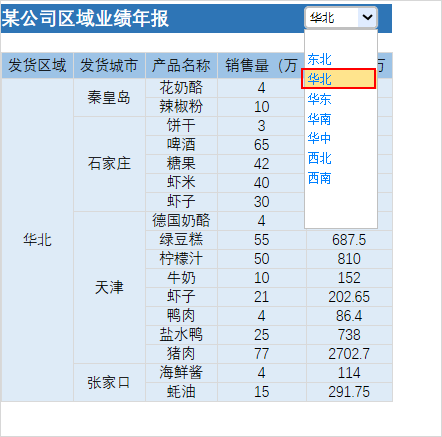The image size is (442, 437).
Task: Click the 发货城市 column header
Action: [109, 65]
